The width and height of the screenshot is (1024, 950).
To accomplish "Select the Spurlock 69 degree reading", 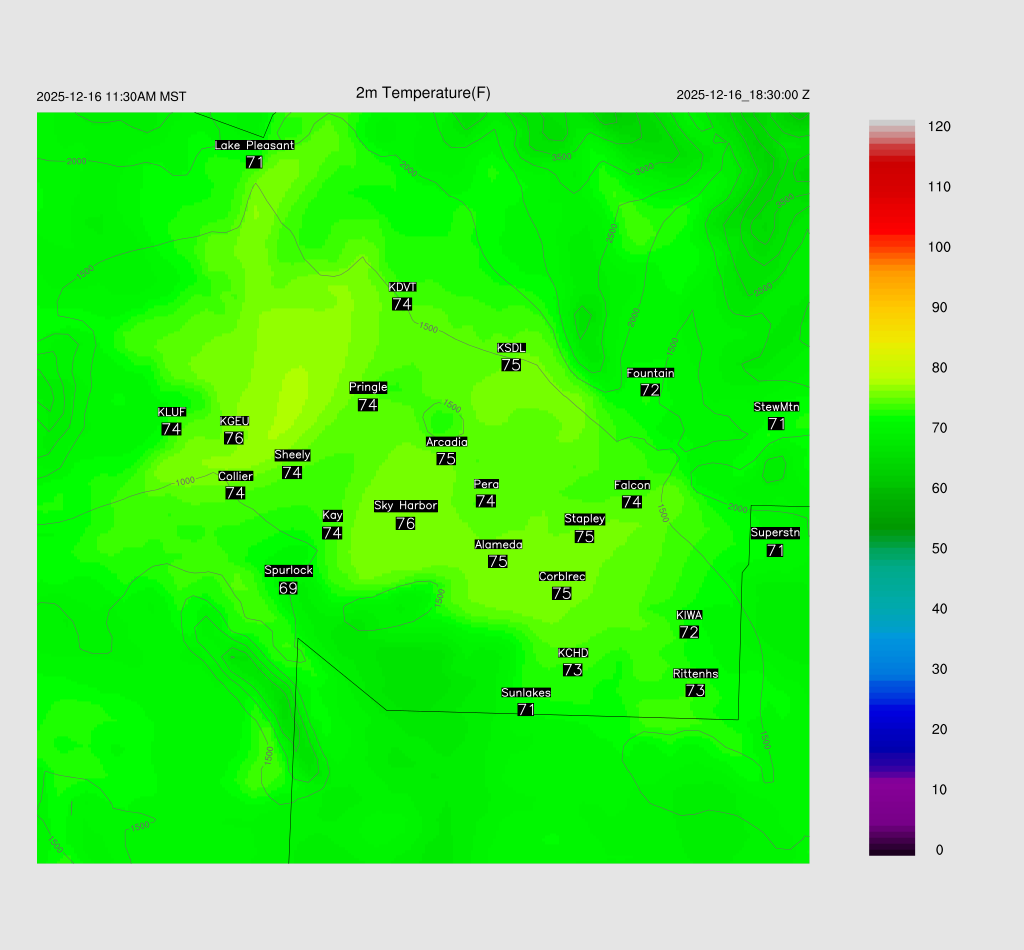I will 288,588.
